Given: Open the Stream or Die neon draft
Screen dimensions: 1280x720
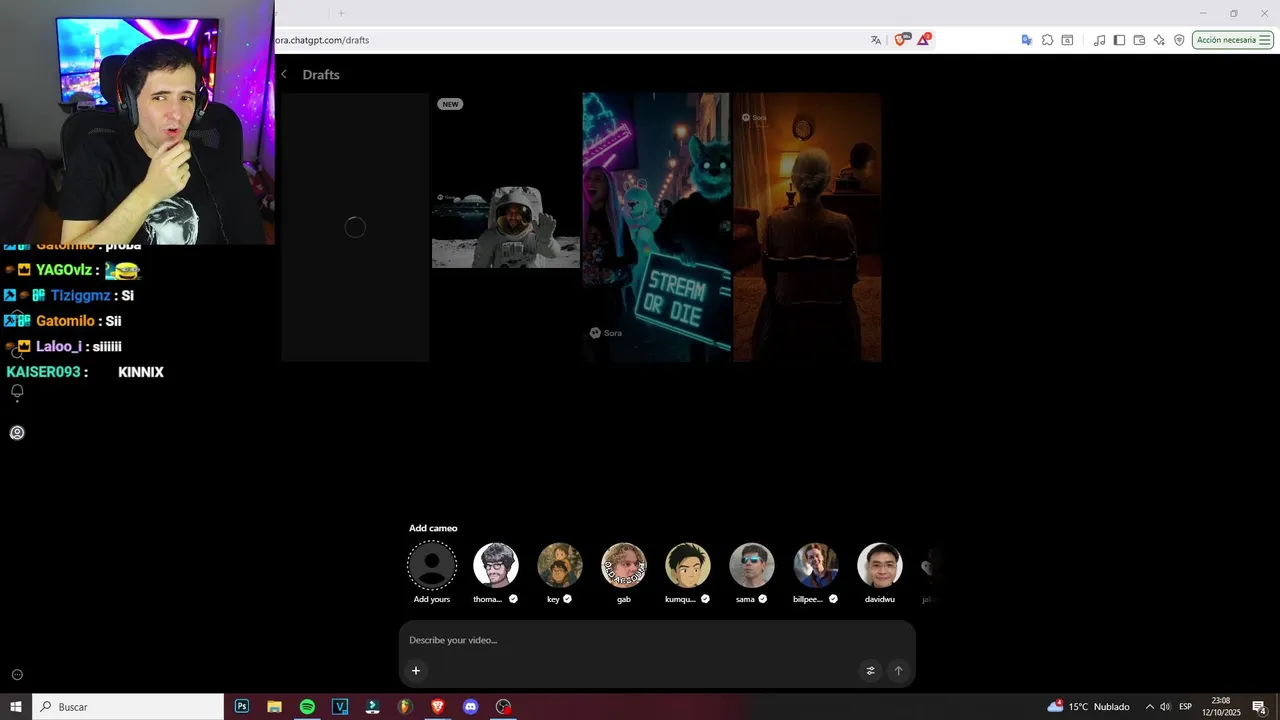Looking at the screenshot, I should [x=657, y=227].
